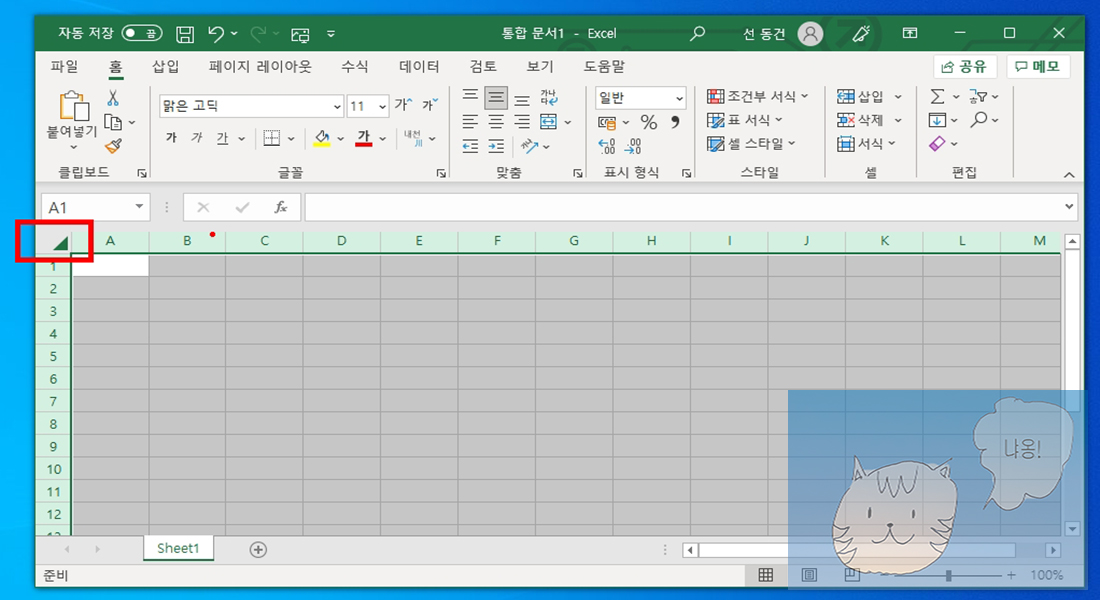The width and height of the screenshot is (1100, 600).
Task: Switch to the 보기 tab
Action: tap(540, 67)
